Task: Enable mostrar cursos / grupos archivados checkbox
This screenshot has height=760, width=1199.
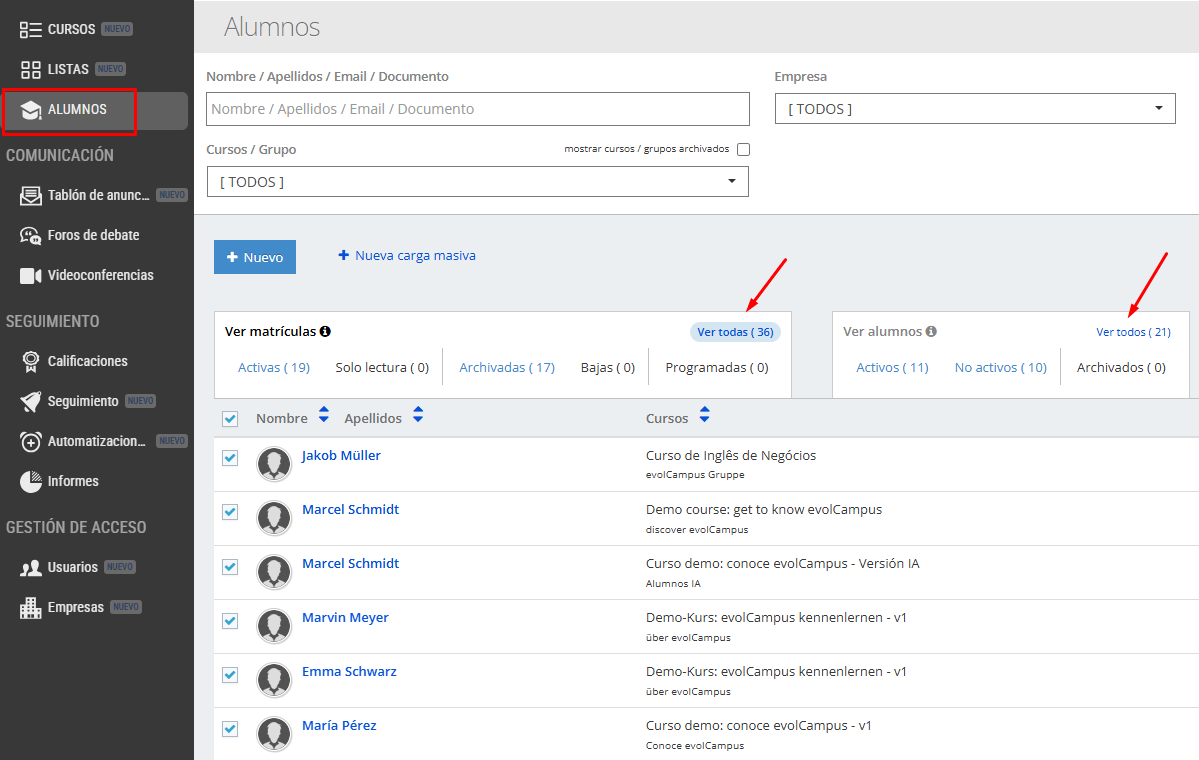Action: click(743, 149)
